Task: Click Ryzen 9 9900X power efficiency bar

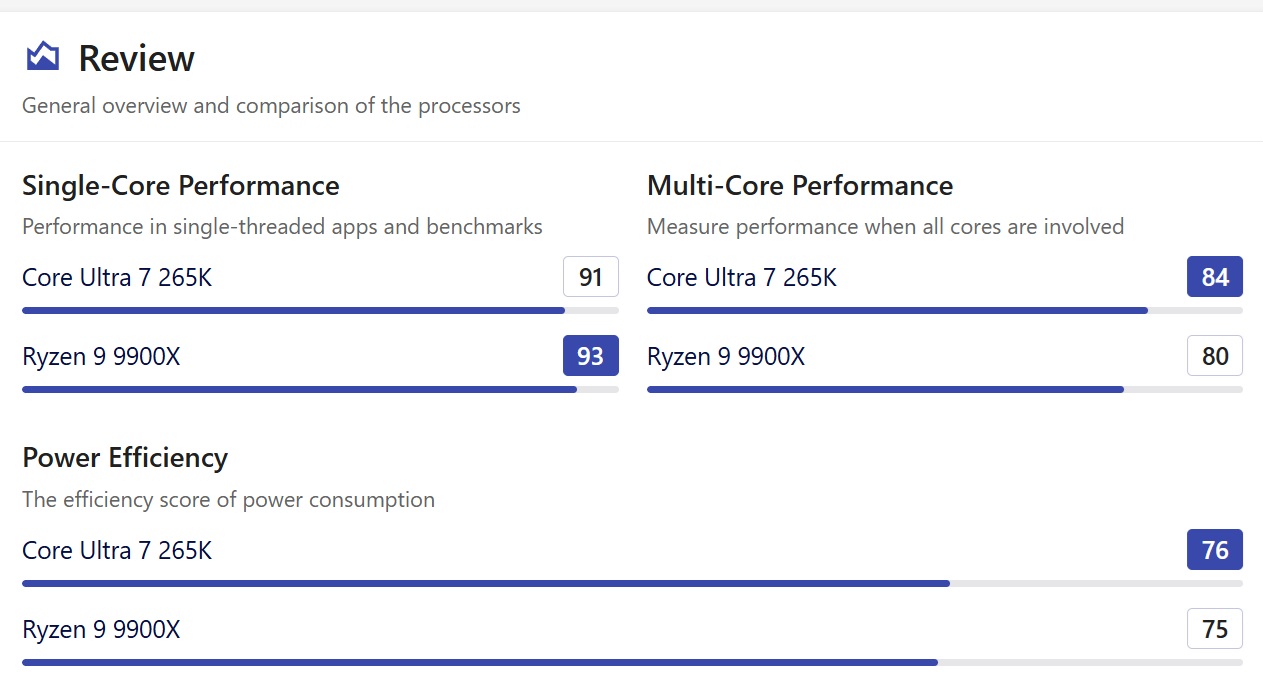Action: pyautogui.click(x=632, y=662)
